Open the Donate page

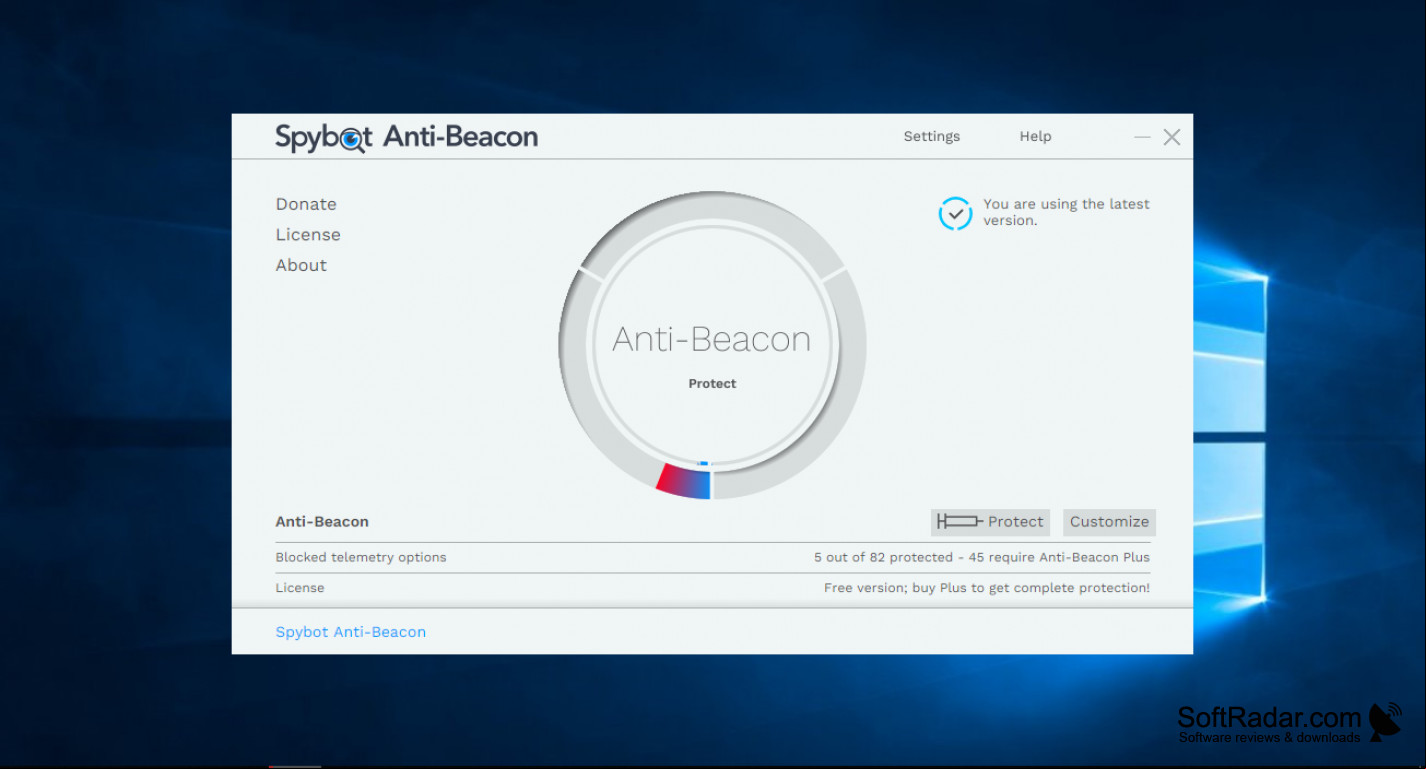coord(306,204)
